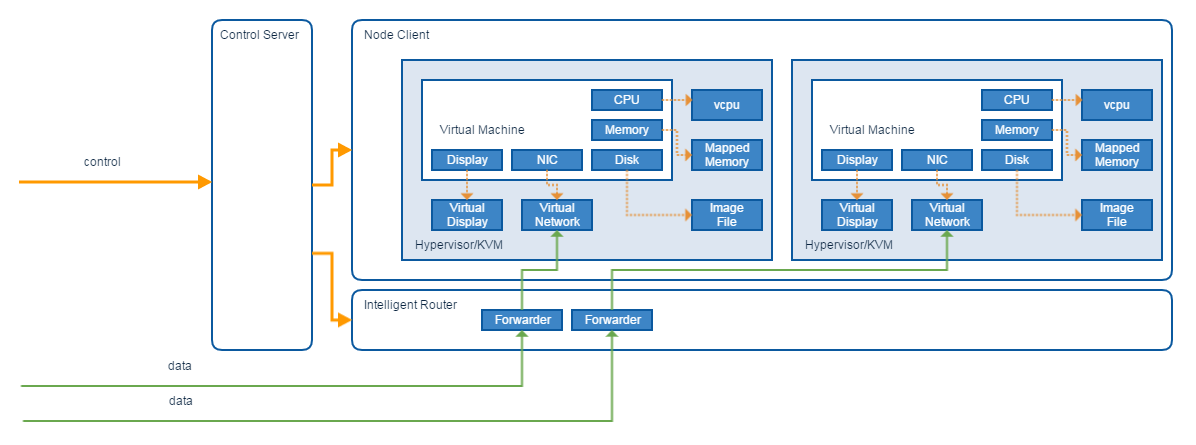Select Image File in the left hypervisor
Image resolution: width=1196 pixels, height=445 pixels.
[x=727, y=215]
